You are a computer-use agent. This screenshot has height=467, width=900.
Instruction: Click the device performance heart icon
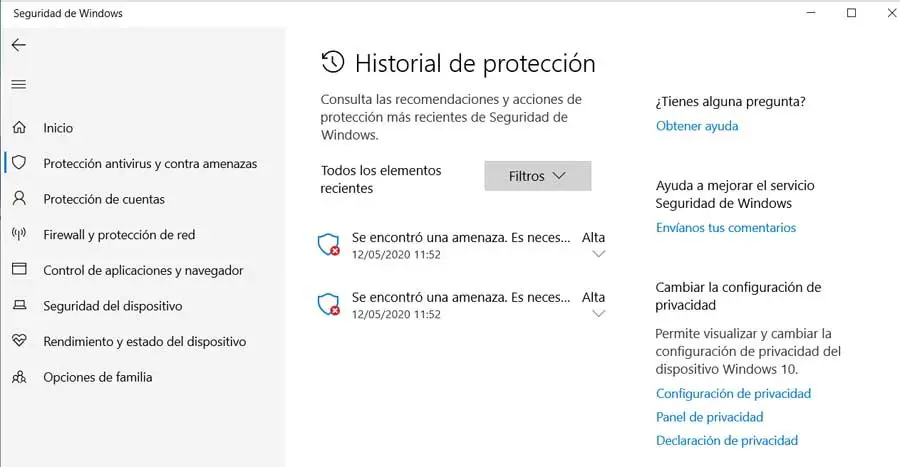pos(18,341)
